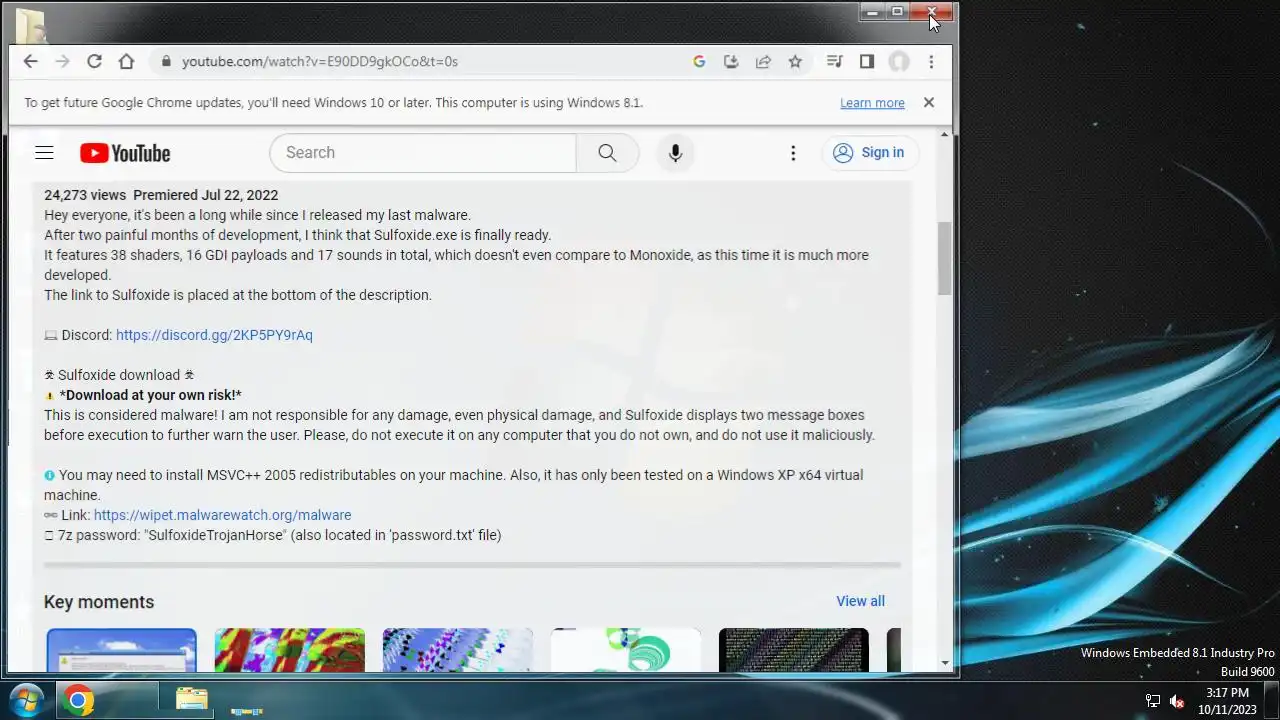Share this page via share icon

click(x=763, y=62)
